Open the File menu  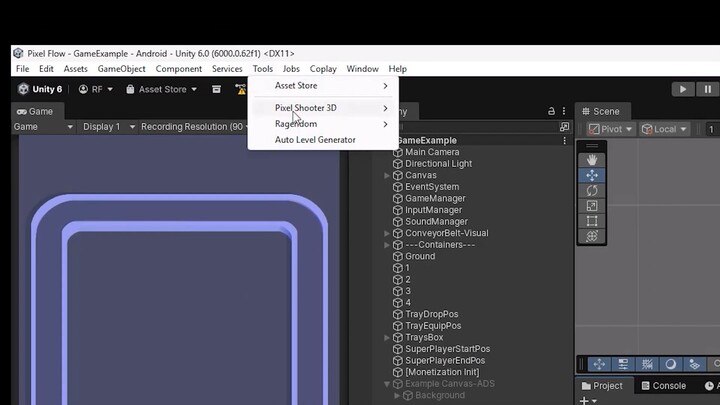(x=22, y=69)
